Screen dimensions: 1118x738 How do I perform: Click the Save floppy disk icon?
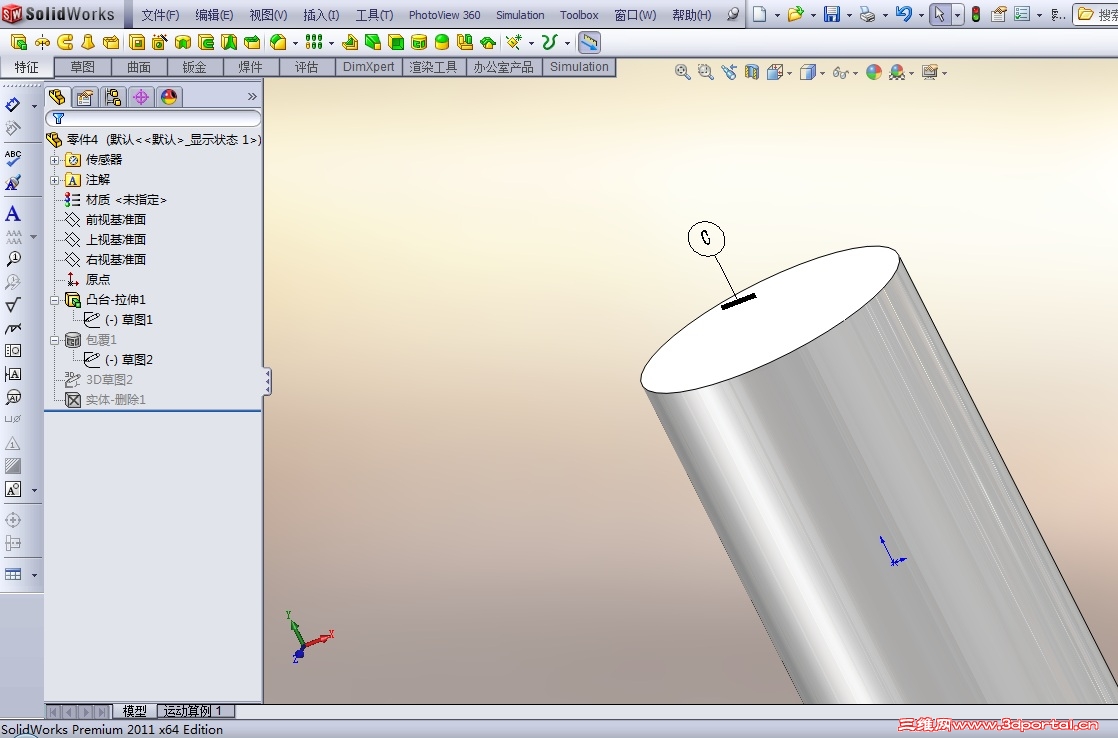coord(831,14)
